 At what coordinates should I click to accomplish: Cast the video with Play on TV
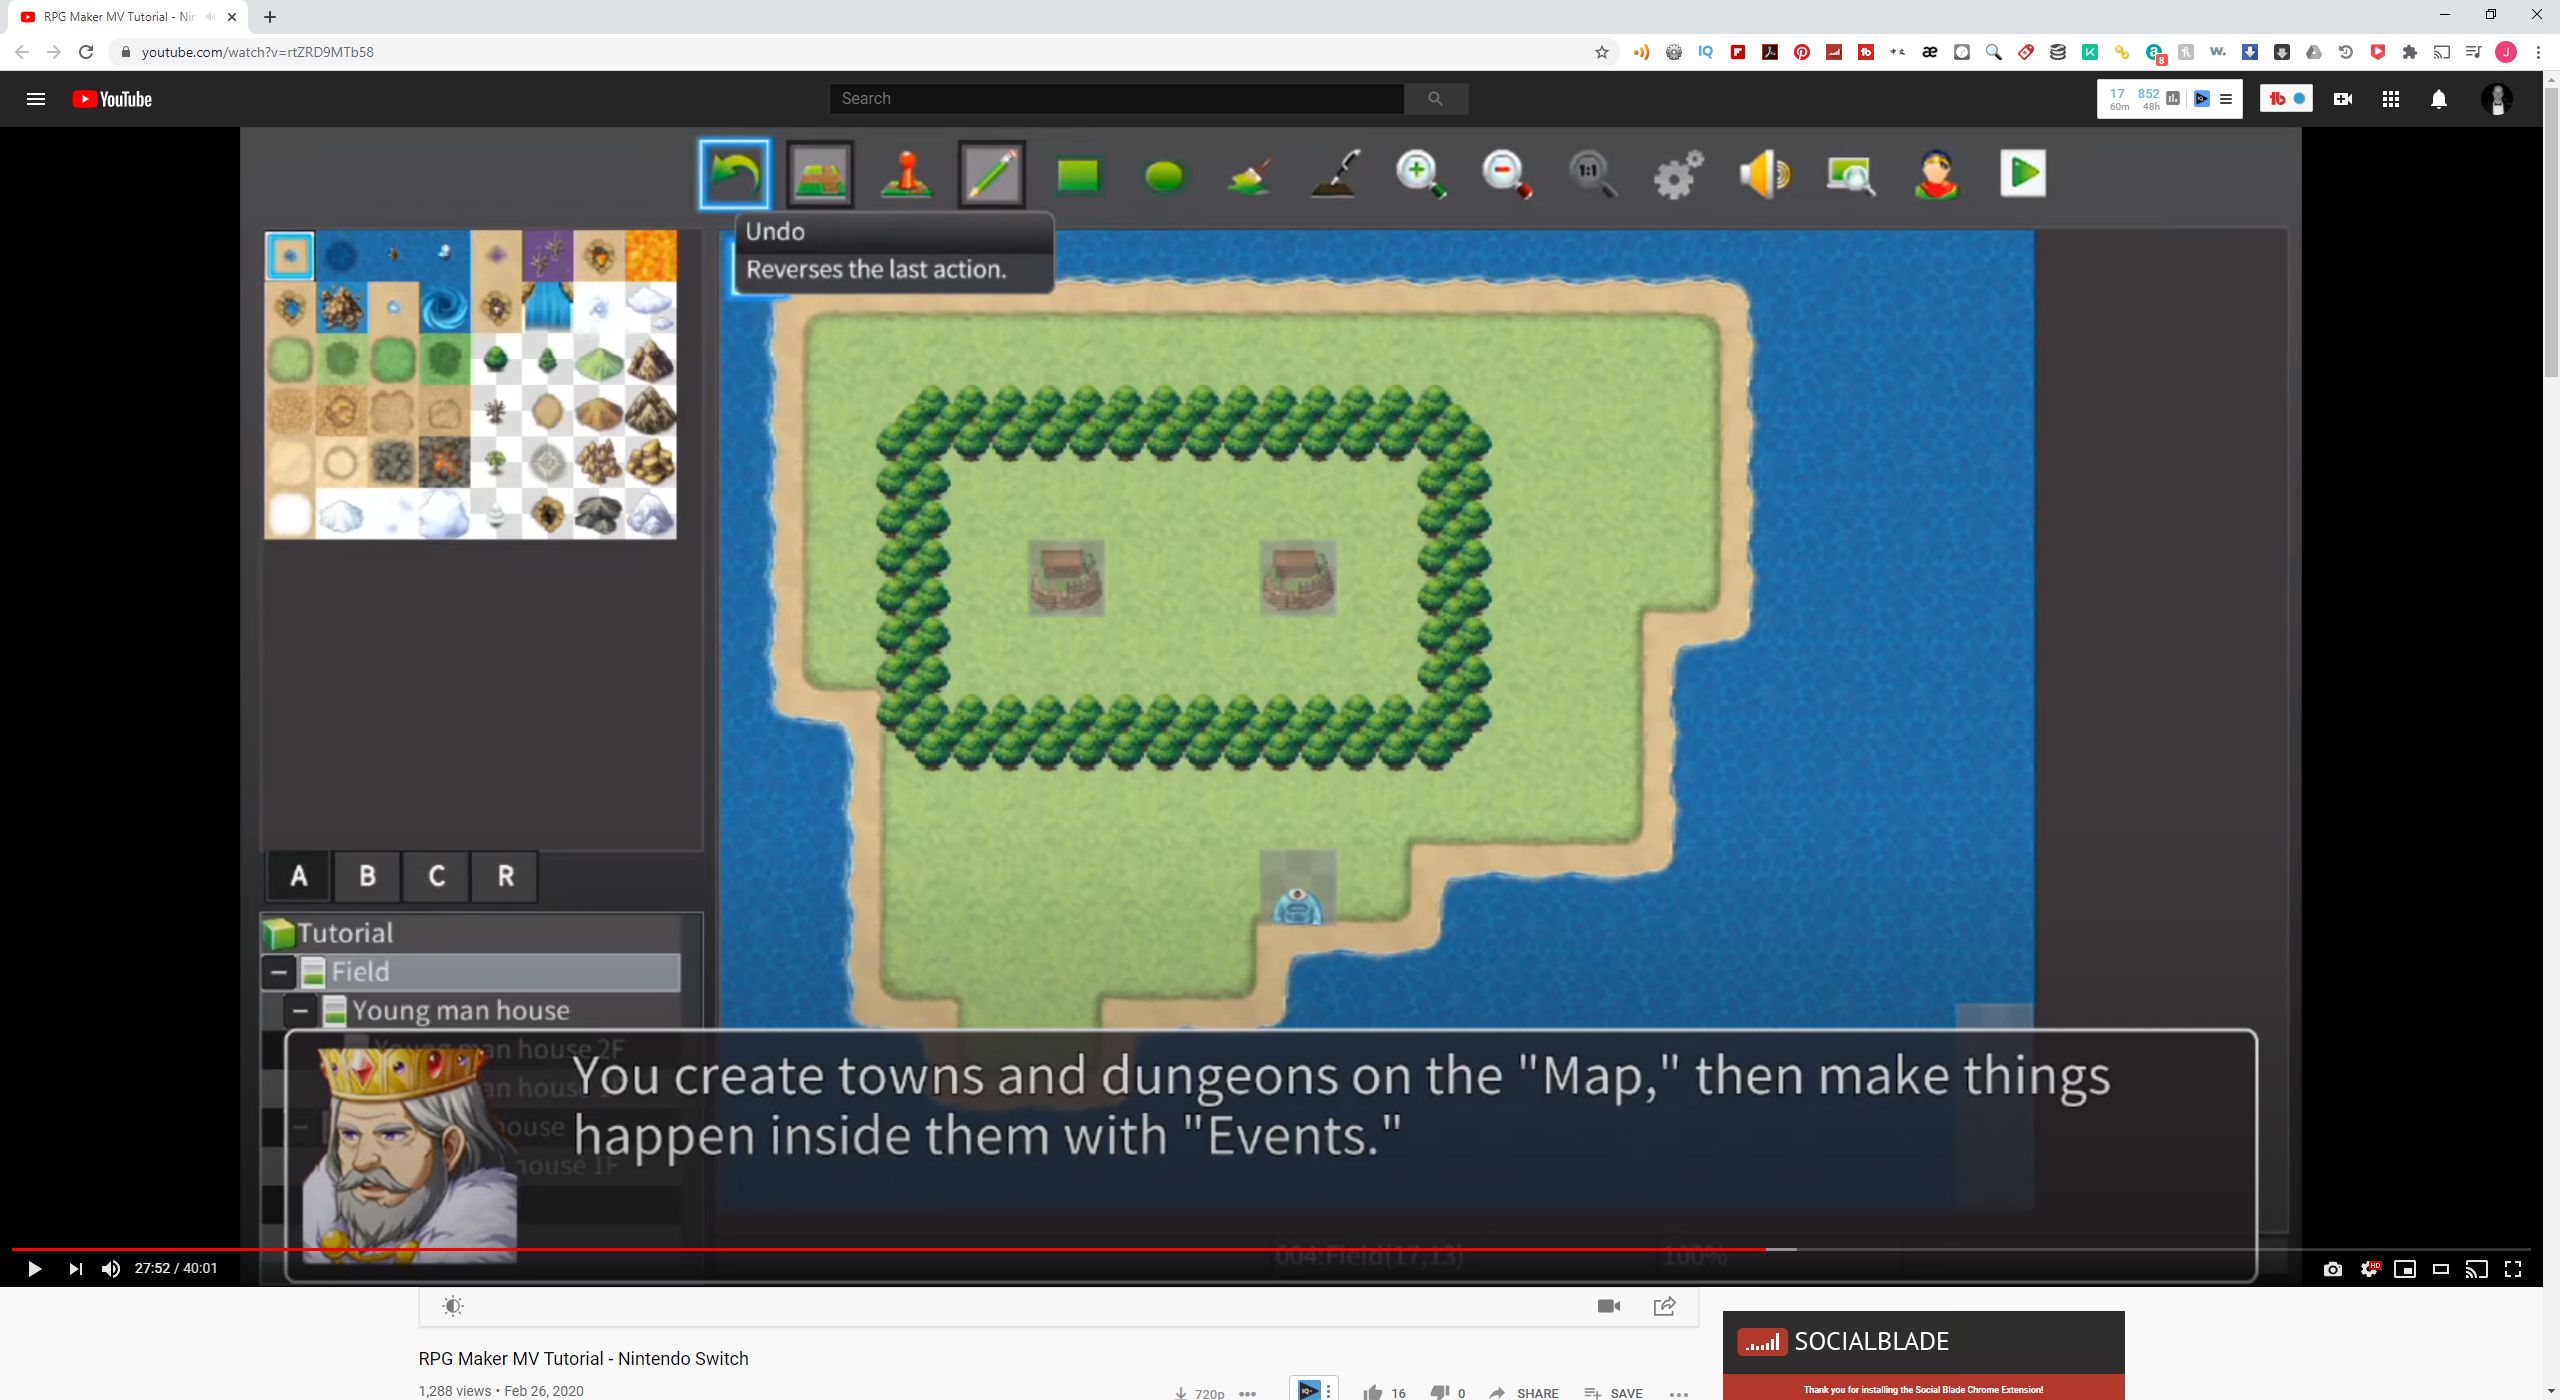(2477, 1269)
